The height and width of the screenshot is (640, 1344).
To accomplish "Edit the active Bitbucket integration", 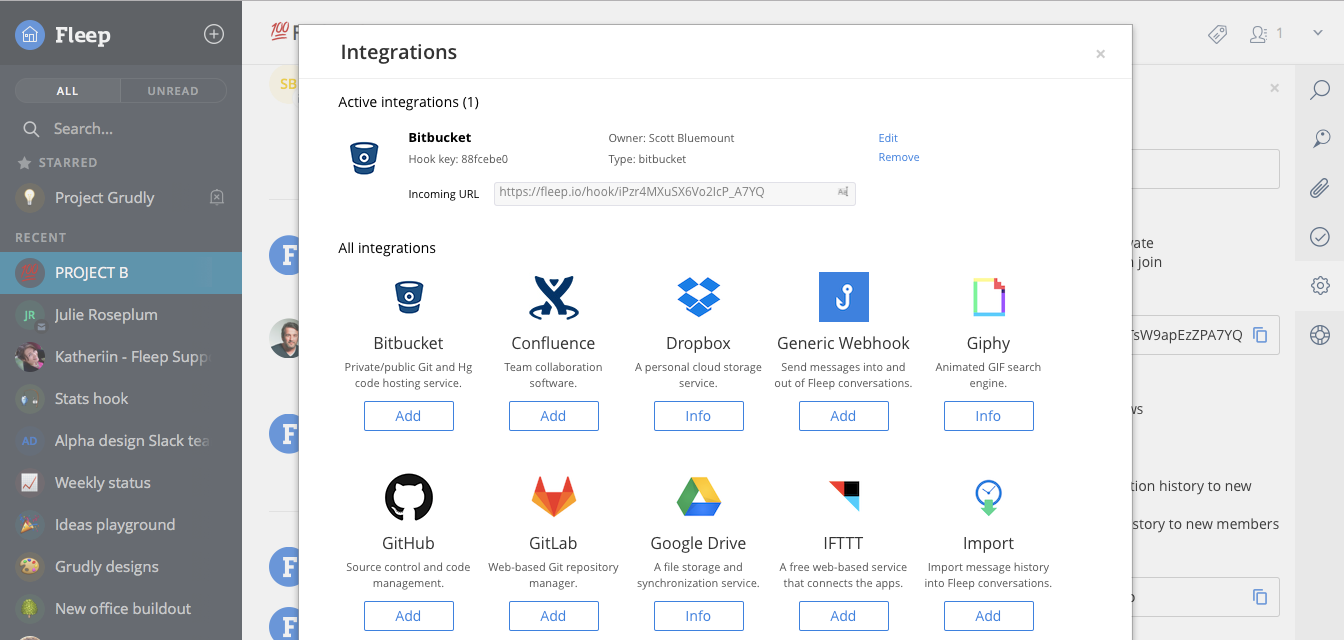I will (x=888, y=138).
